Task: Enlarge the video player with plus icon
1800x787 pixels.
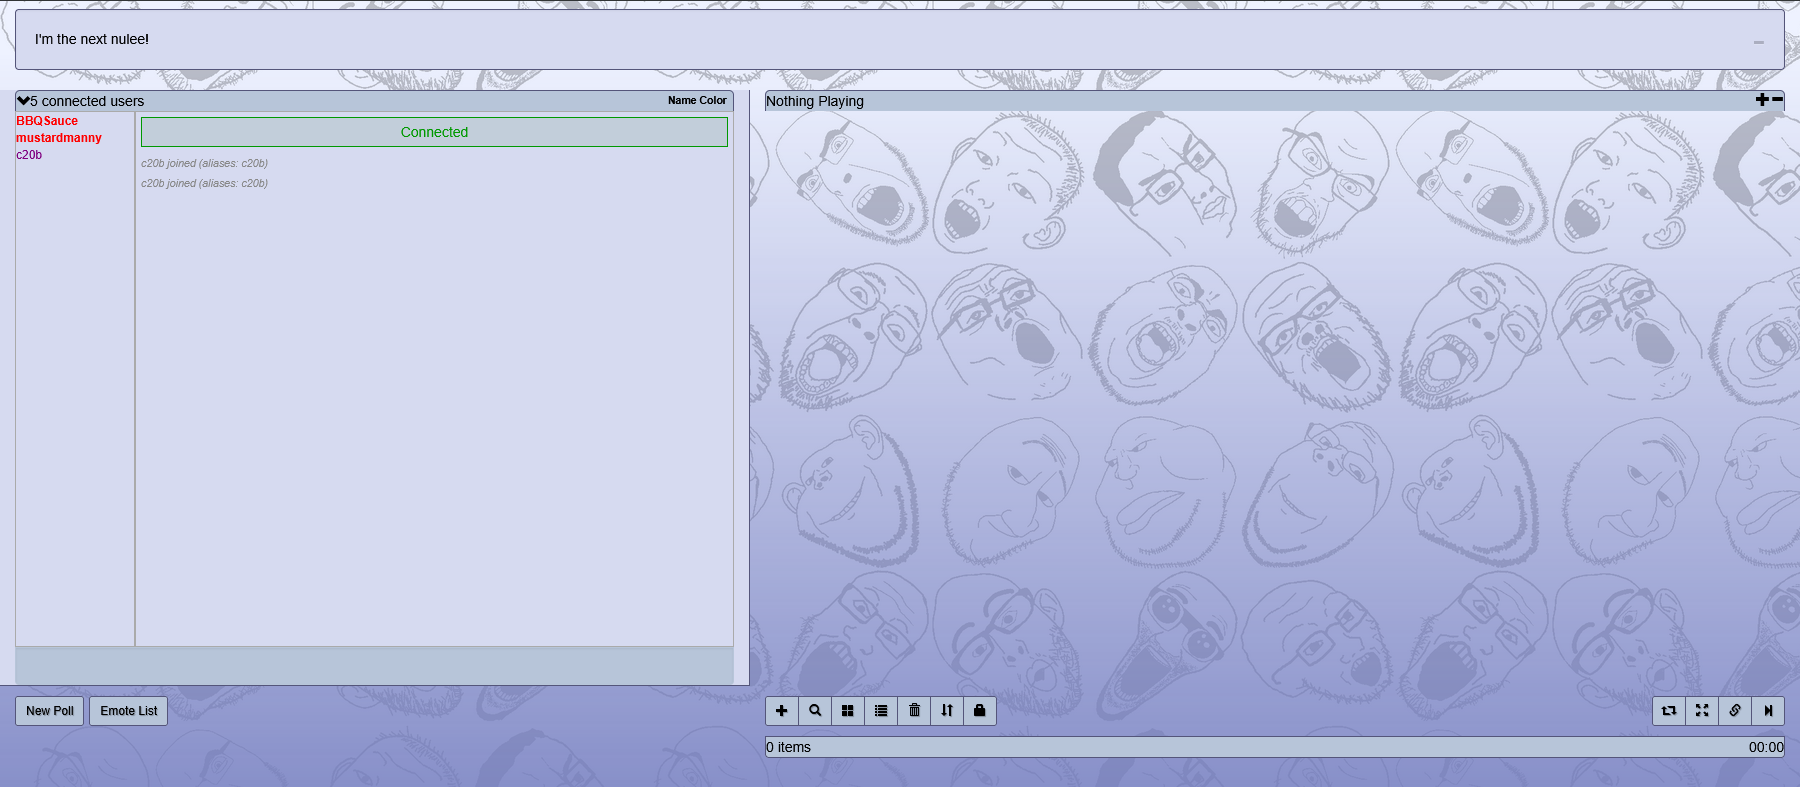Action: pos(1762,100)
